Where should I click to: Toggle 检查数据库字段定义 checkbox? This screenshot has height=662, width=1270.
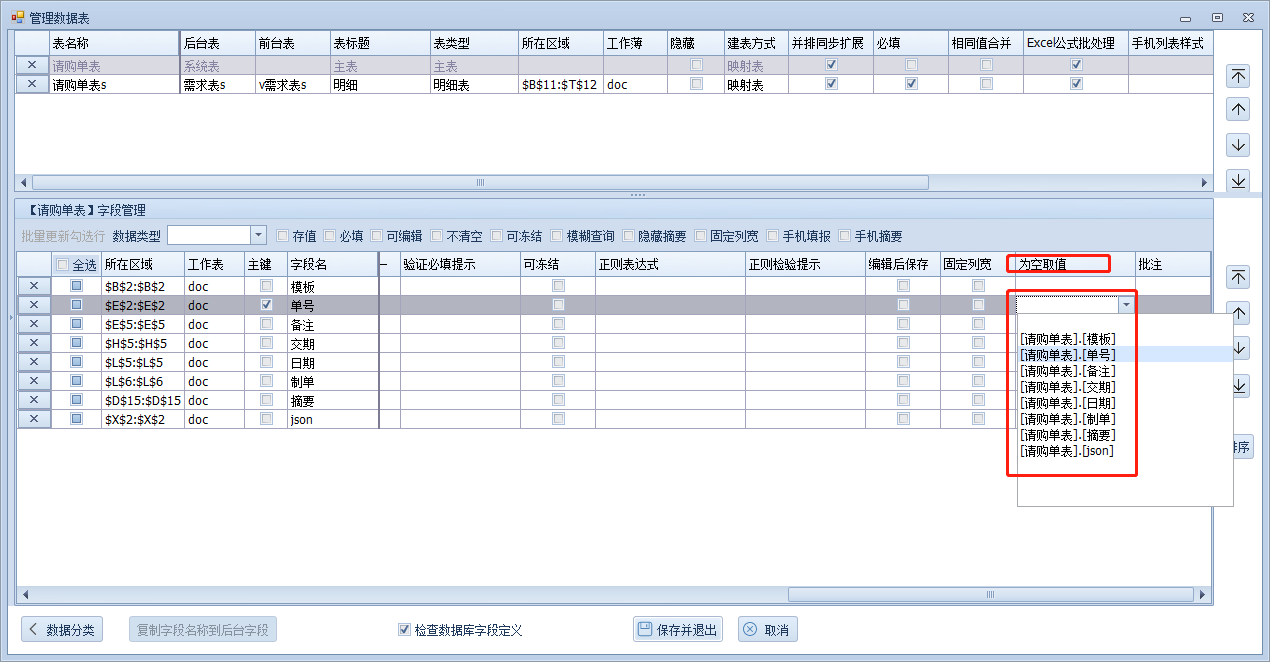[x=404, y=630]
